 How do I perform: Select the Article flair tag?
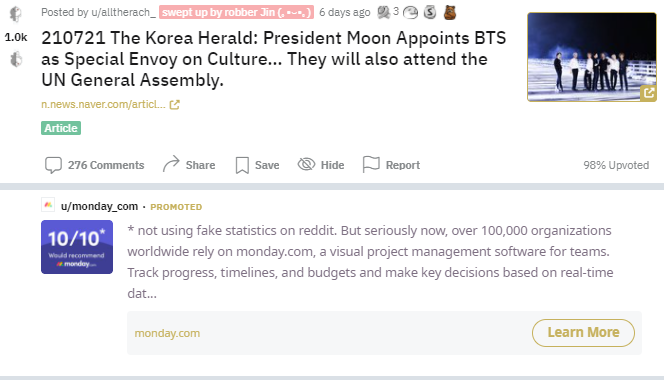pos(61,128)
